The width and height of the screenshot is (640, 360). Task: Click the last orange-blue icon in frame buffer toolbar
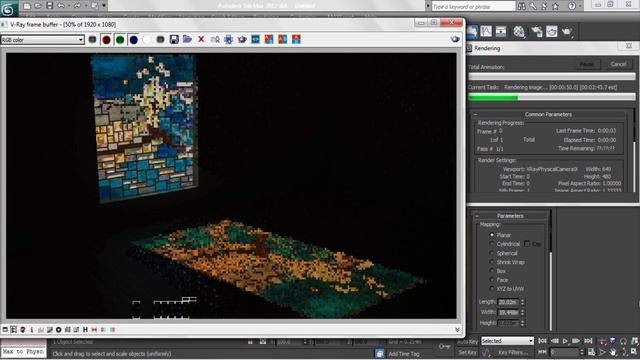click(x=296, y=40)
